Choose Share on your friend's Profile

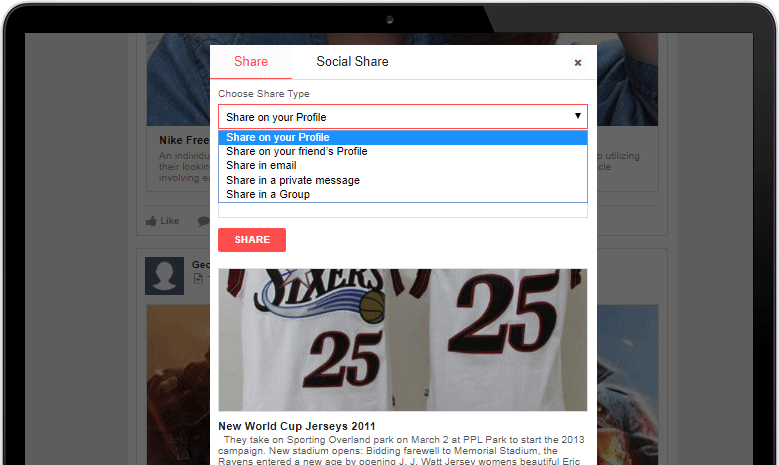coord(403,152)
